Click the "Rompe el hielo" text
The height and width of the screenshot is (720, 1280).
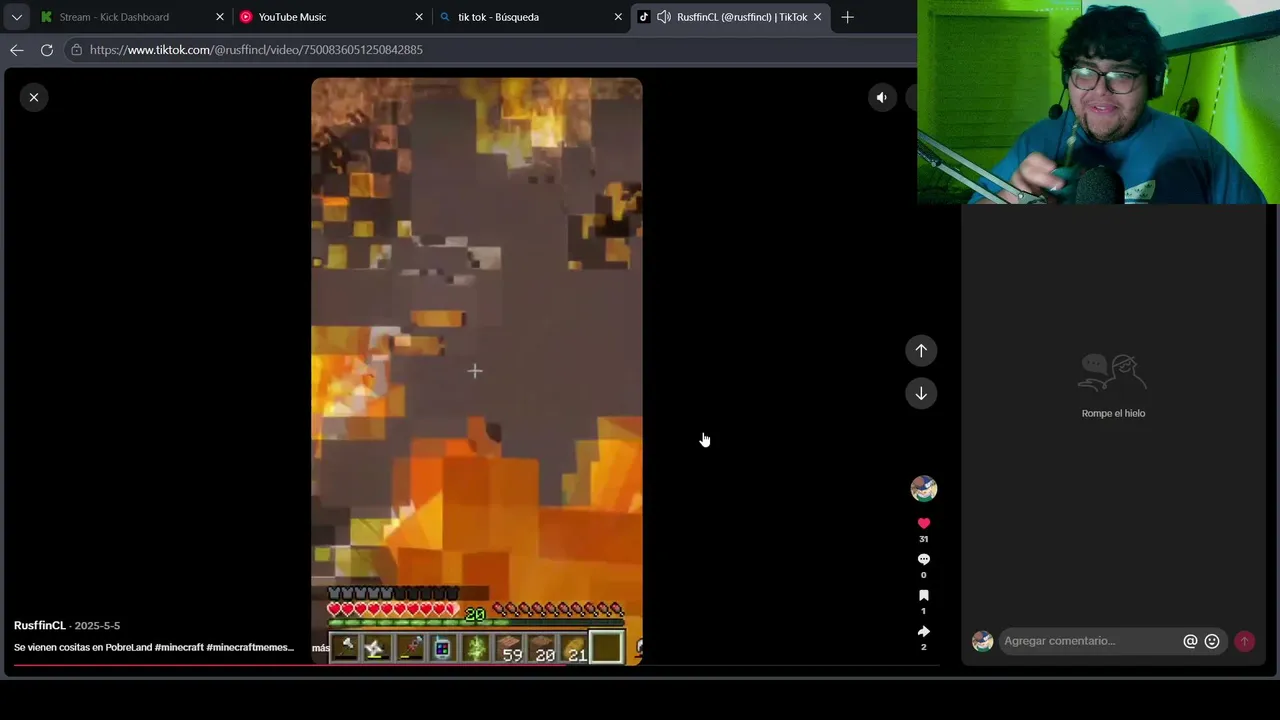(1113, 413)
